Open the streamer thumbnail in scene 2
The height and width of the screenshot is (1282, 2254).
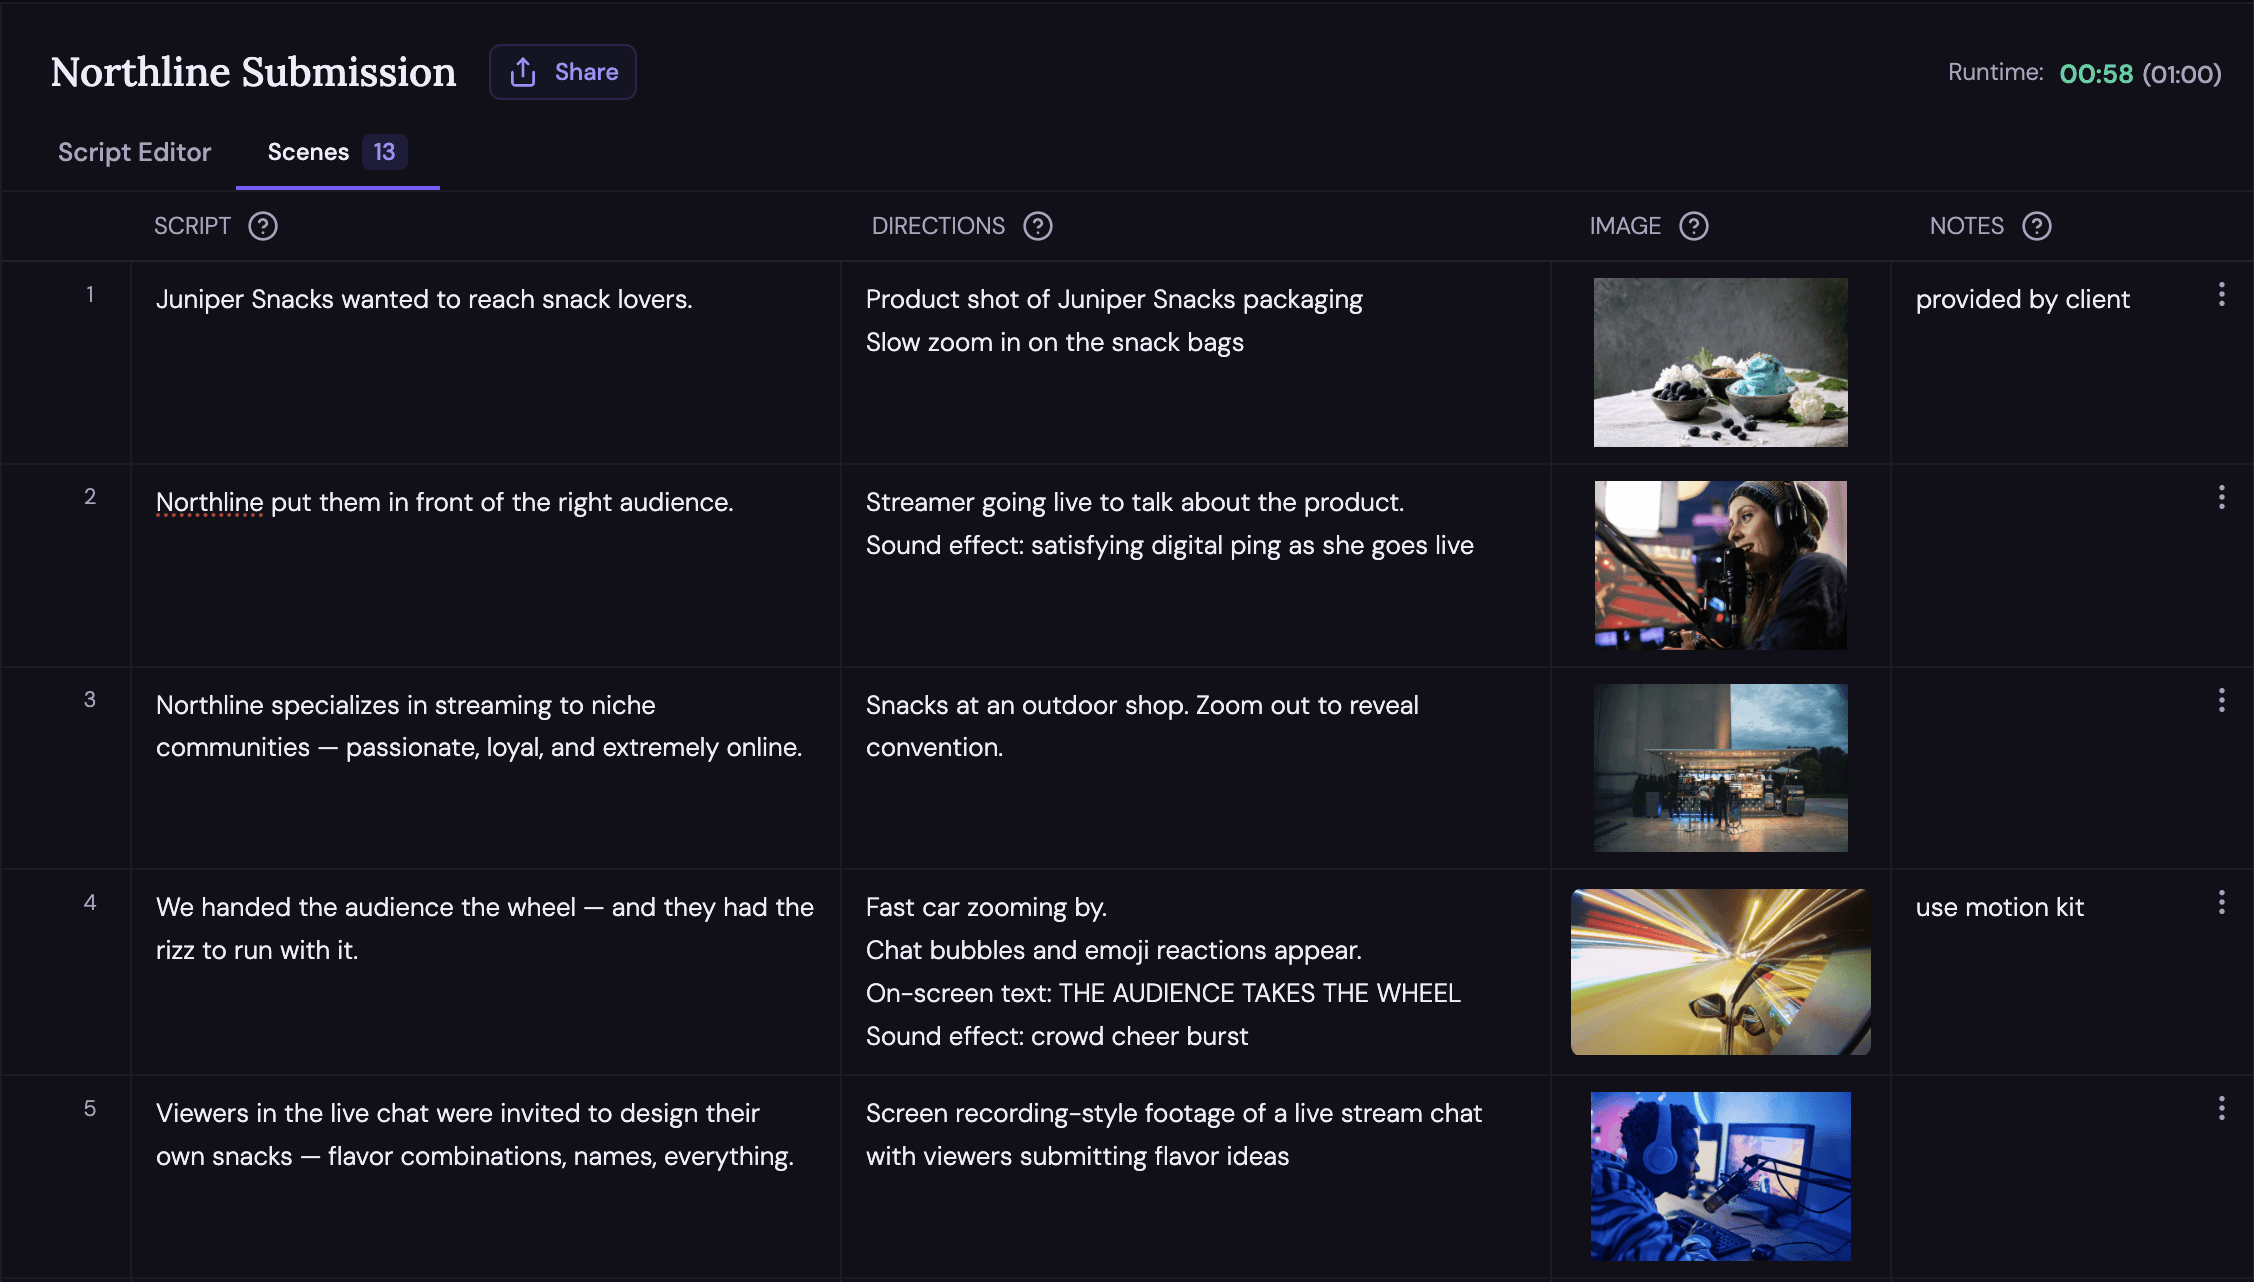[1720, 565]
